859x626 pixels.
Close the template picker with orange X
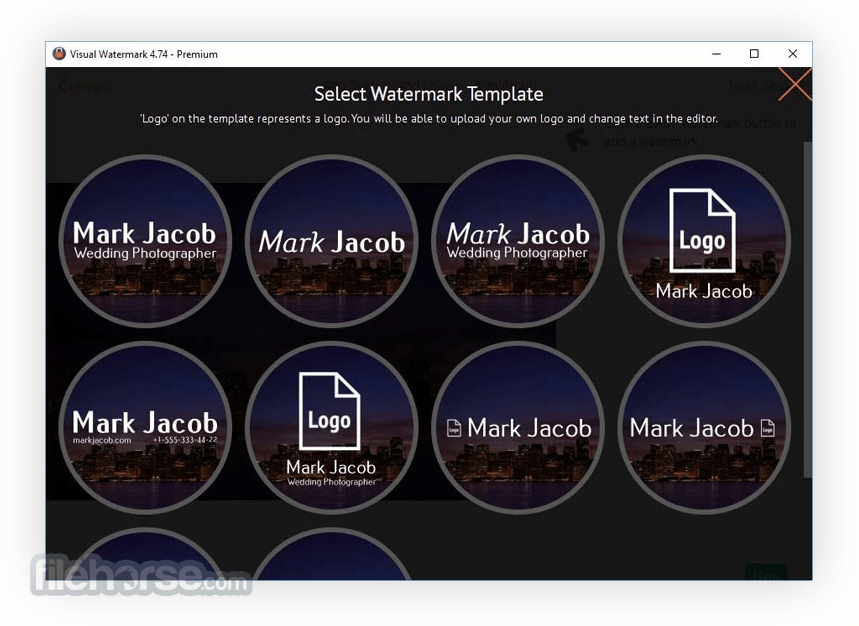click(x=795, y=84)
